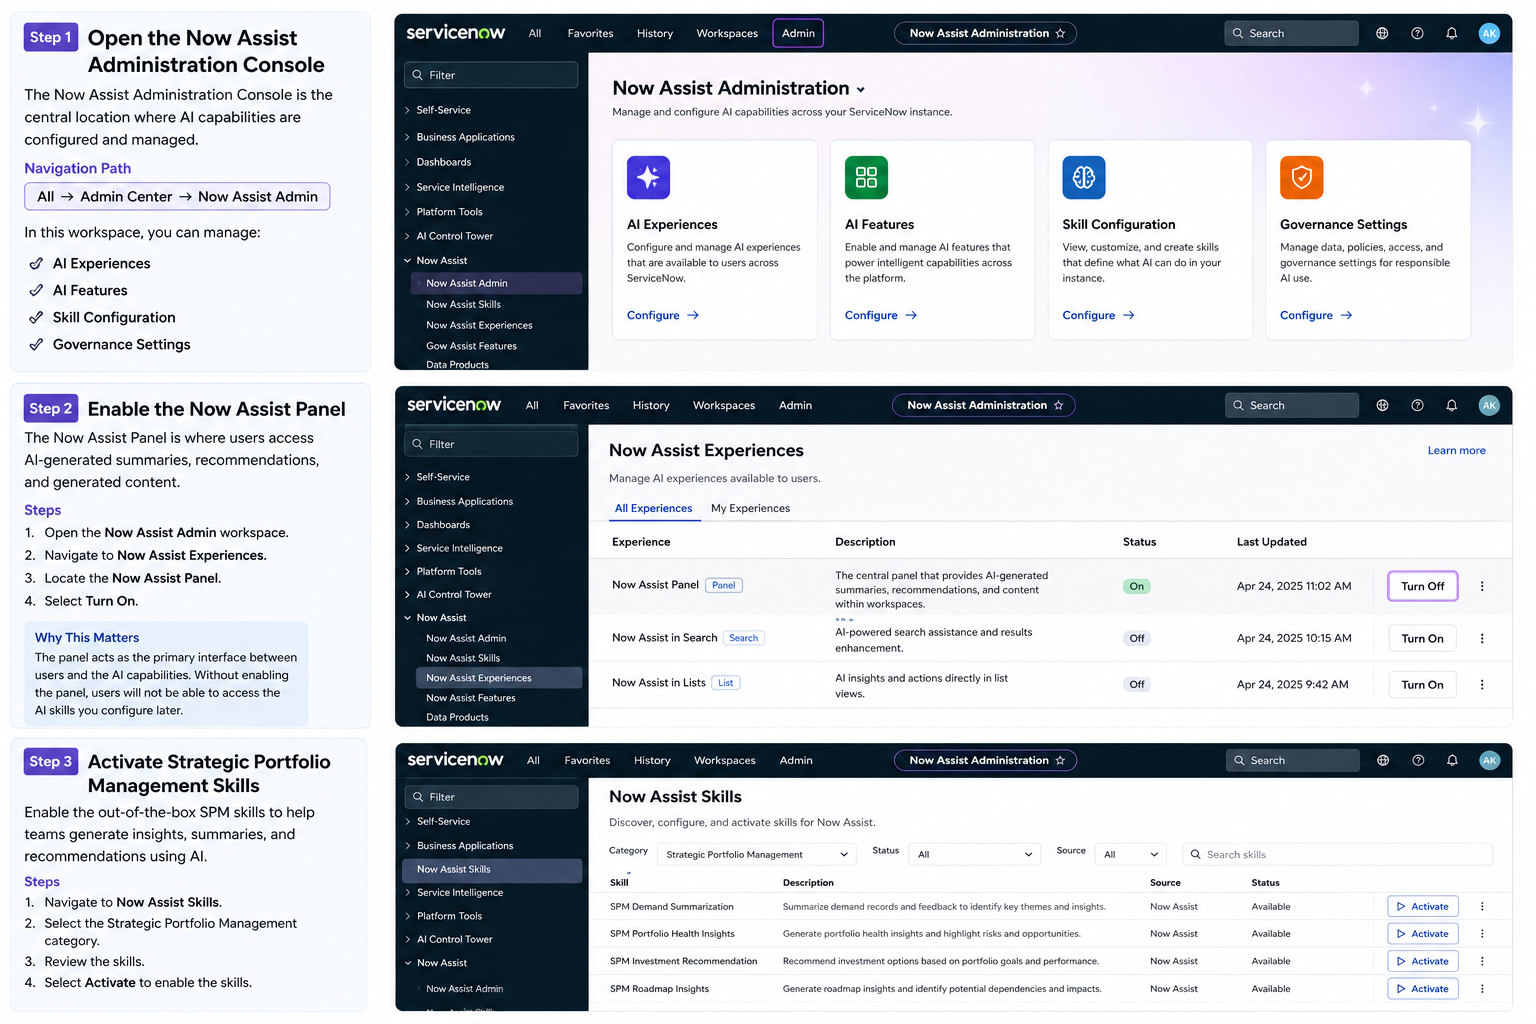Viewport: 1536px width, 1024px height.
Task: Open the Source filter dropdown on Skills page
Action: click(1130, 855)
